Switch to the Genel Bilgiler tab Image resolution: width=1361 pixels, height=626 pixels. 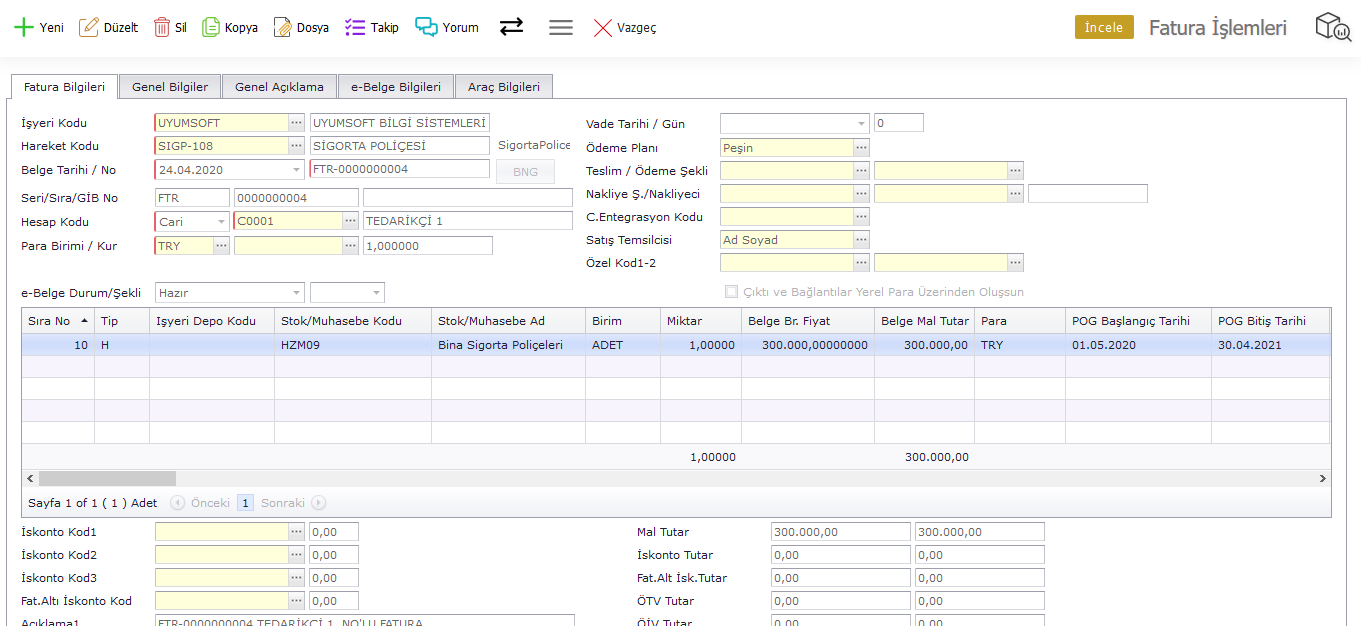(170, 87)
